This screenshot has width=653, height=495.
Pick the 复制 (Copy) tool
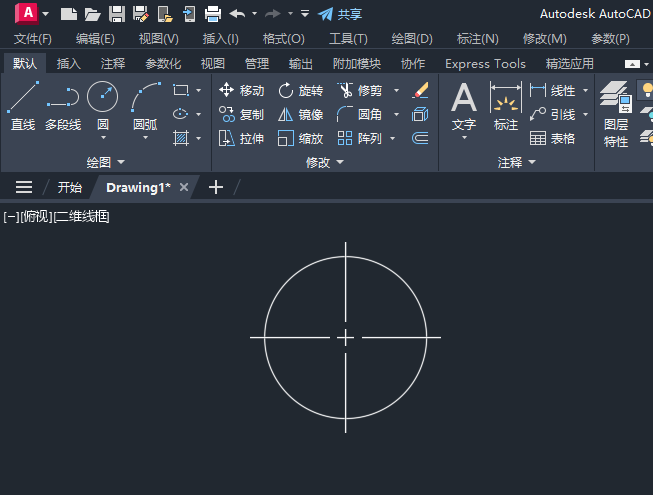241,114
